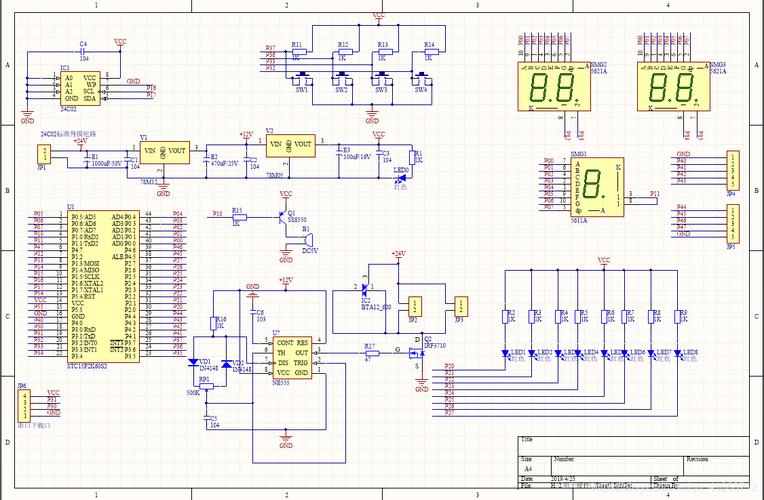Click push button switch SW3

pyautogui.click(x=382, y=78)
